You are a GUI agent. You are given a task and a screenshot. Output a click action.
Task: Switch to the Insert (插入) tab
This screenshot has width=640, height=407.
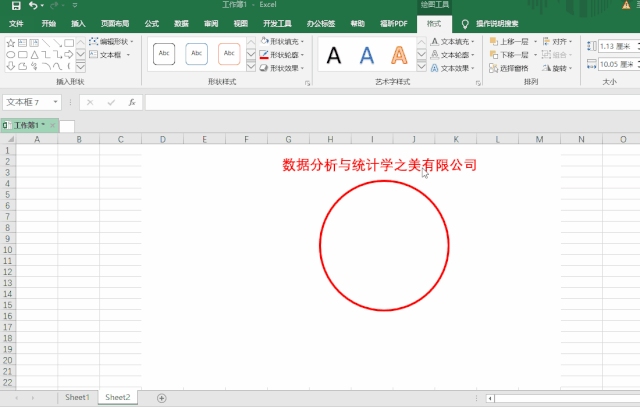click(x=78, y=24)
